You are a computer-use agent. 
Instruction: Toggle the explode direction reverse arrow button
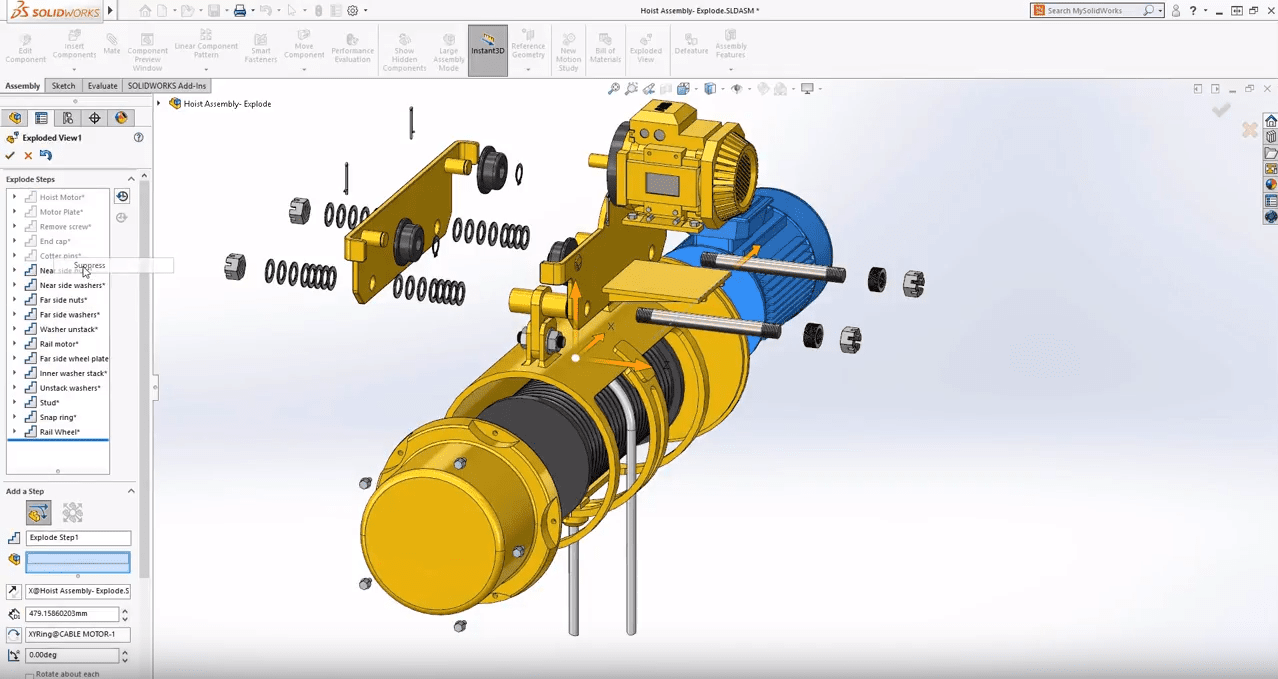tap(14, 591)
